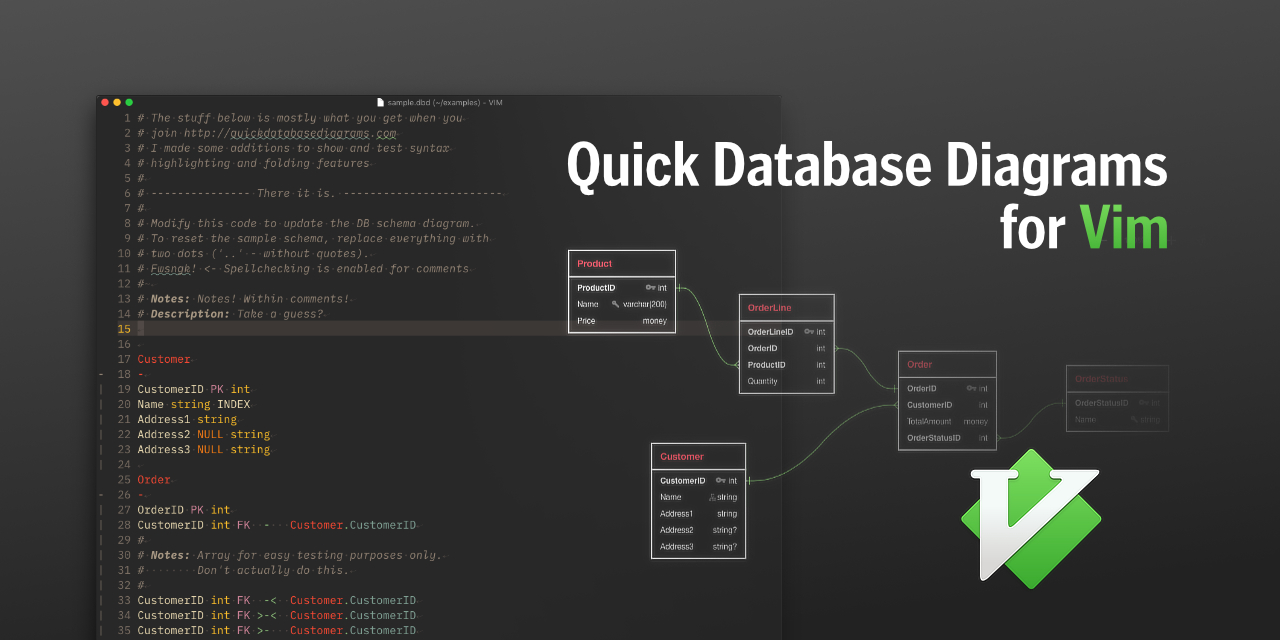
Task: Click the key icon next to OrderLineID
Action: click(x=809, y=332)
